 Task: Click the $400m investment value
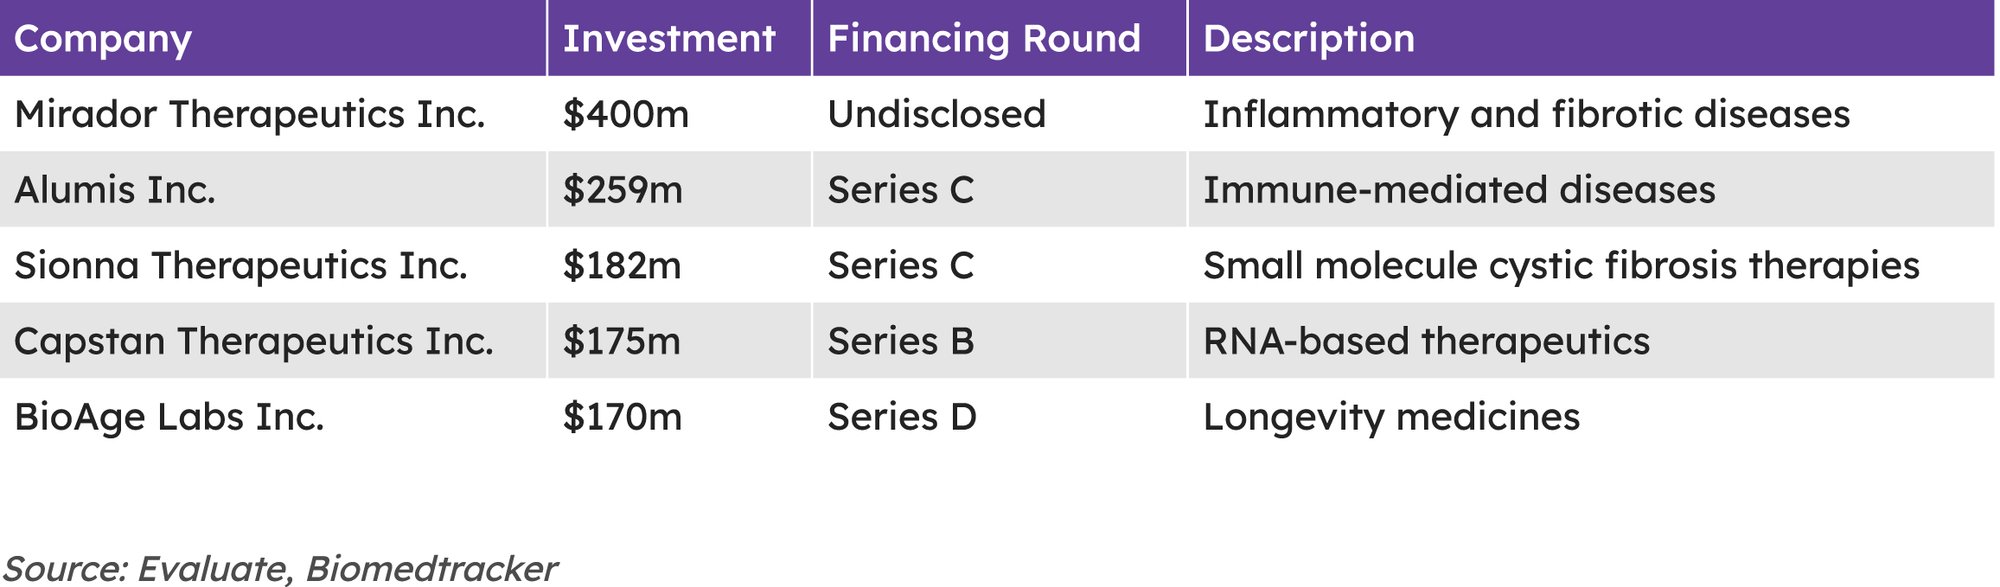(626, 115)
